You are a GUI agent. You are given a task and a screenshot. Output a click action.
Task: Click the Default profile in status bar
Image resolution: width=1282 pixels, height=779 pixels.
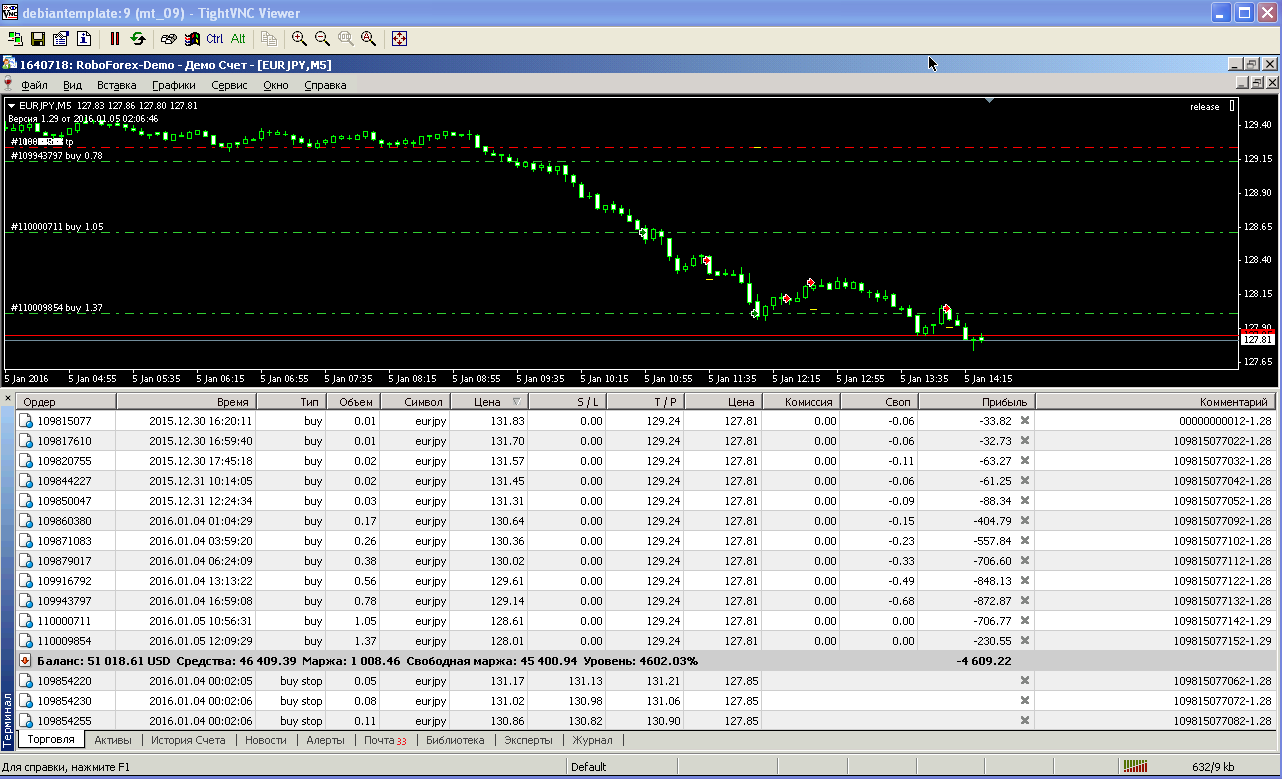coord(589,767)
